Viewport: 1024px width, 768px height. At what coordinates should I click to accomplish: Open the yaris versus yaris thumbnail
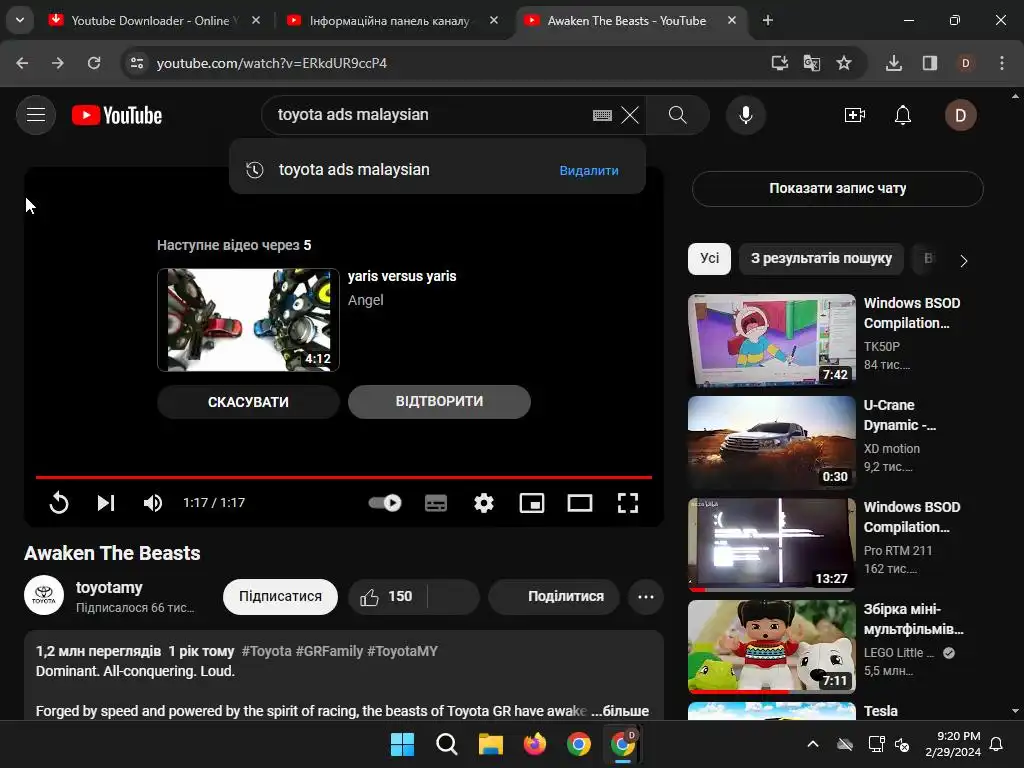(x=248, y=320)
